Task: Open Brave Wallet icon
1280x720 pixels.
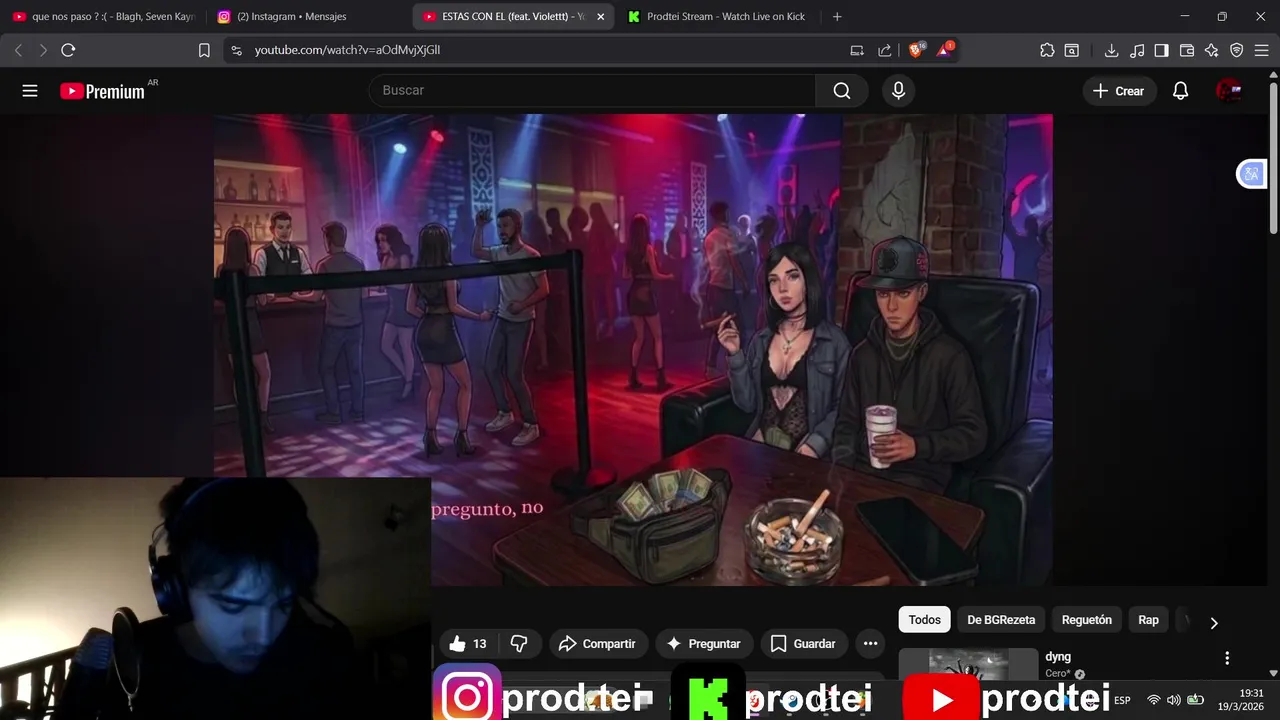Action: (x=1187, y=50)
